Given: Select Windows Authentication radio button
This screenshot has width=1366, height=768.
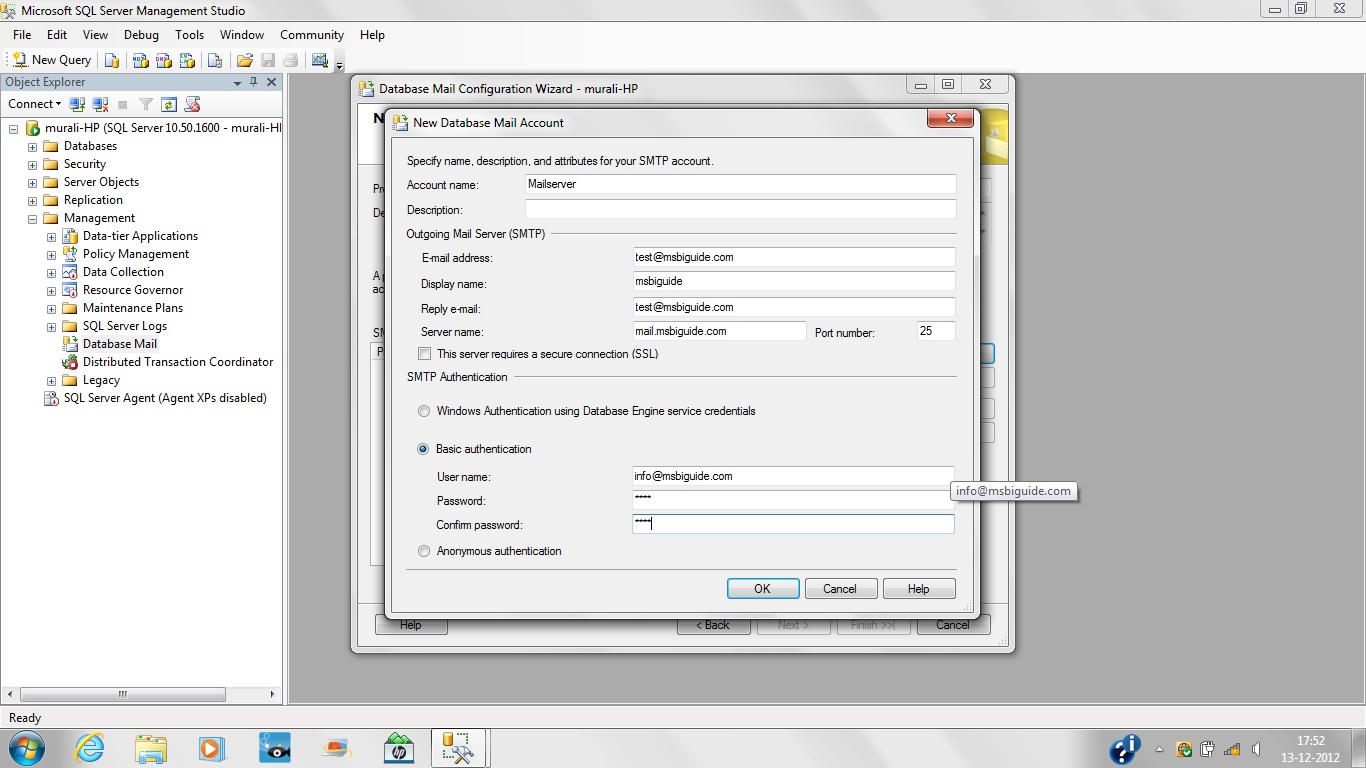Looking at the screenshot, I should click(423, 410).
